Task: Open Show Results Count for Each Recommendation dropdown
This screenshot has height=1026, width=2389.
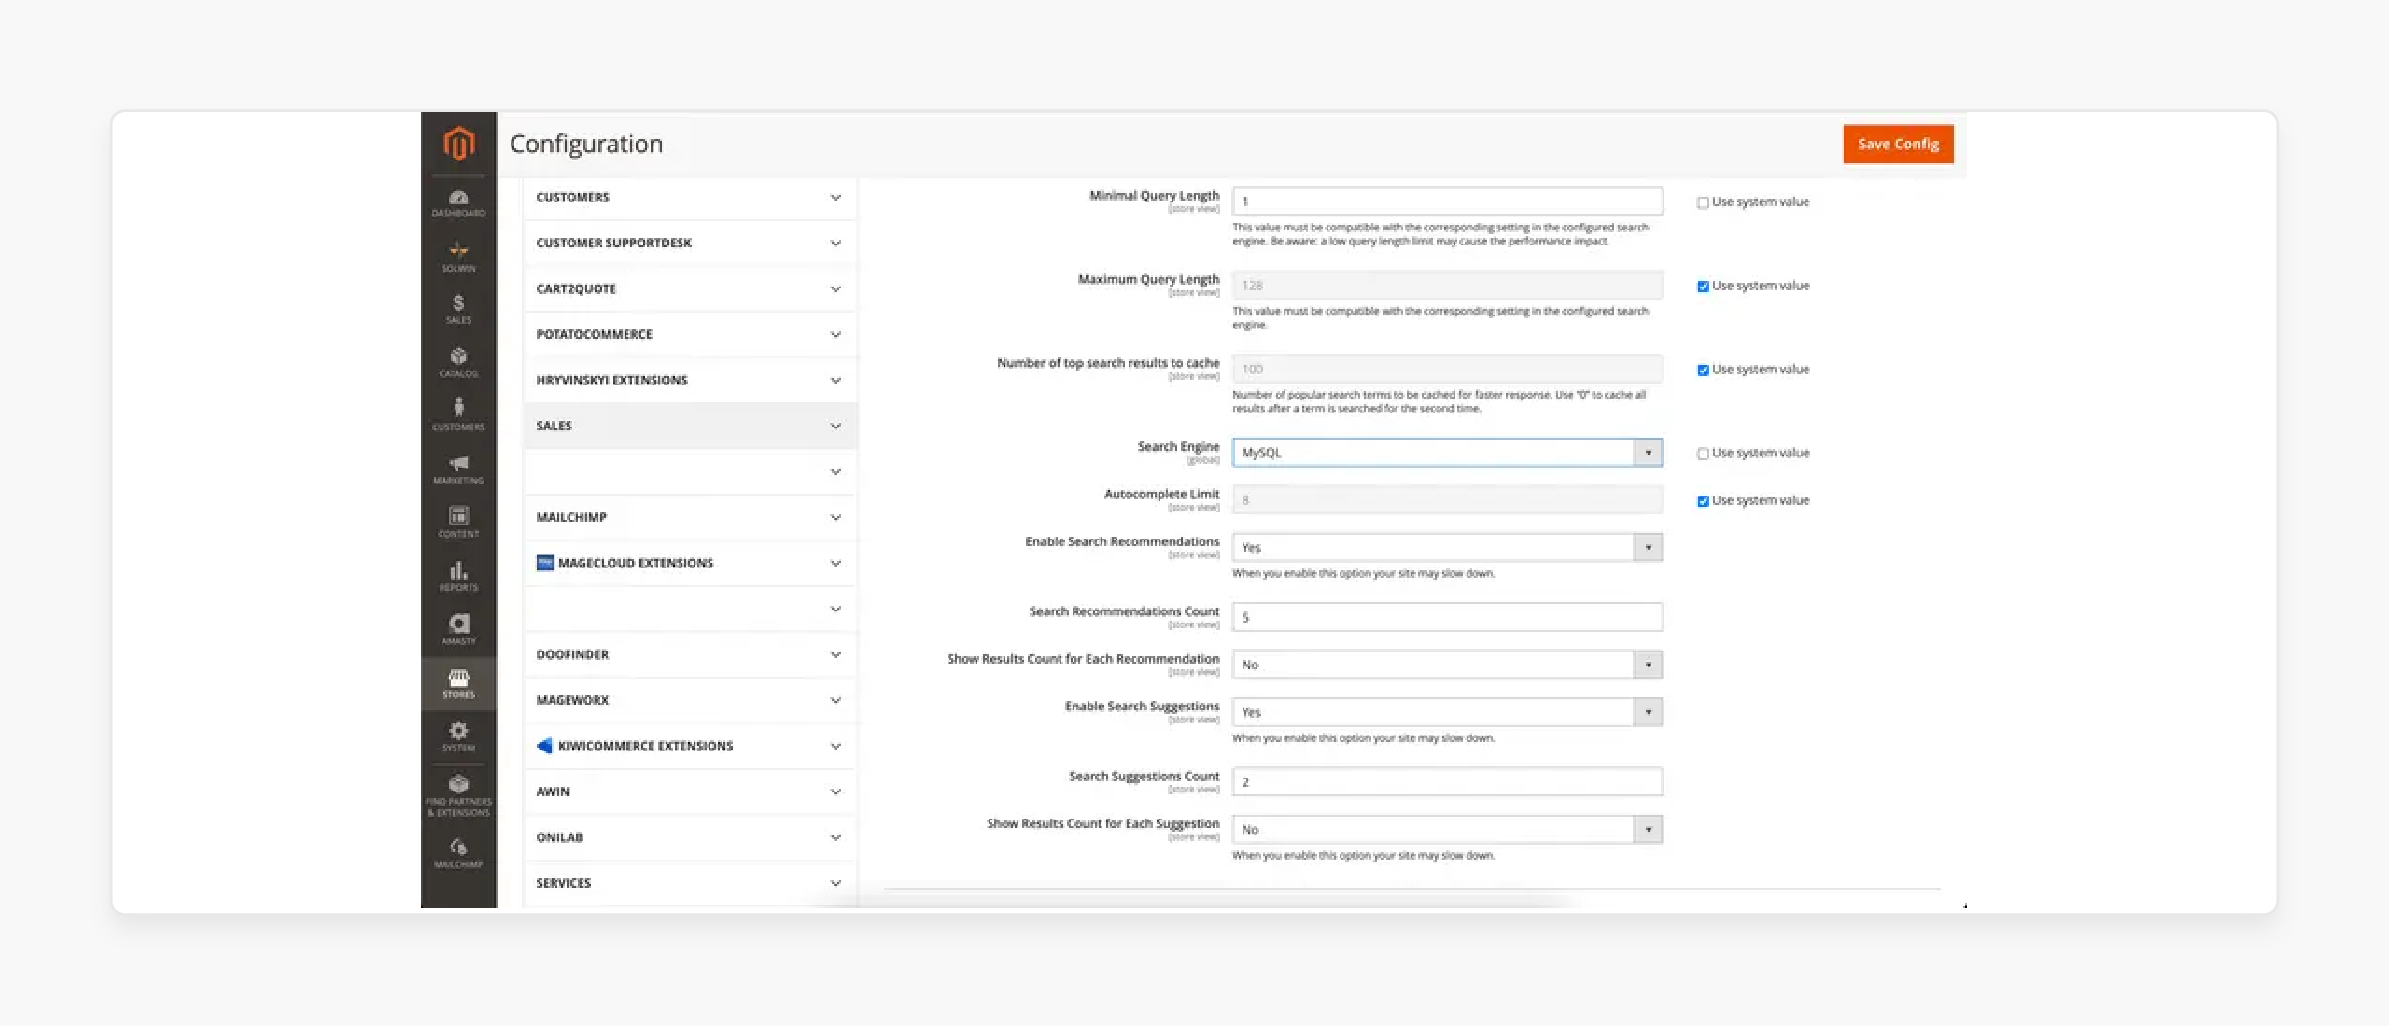Action: tap(1447, 665)
